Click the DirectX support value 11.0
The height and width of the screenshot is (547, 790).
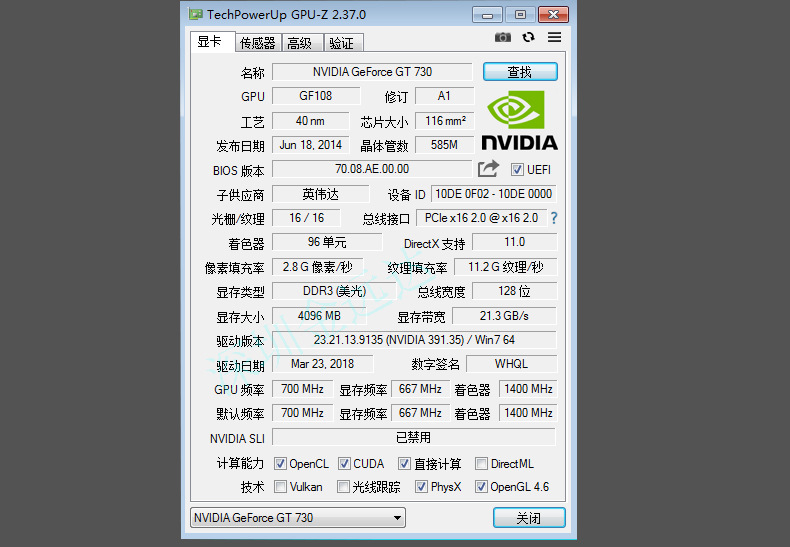coord(514,242)
